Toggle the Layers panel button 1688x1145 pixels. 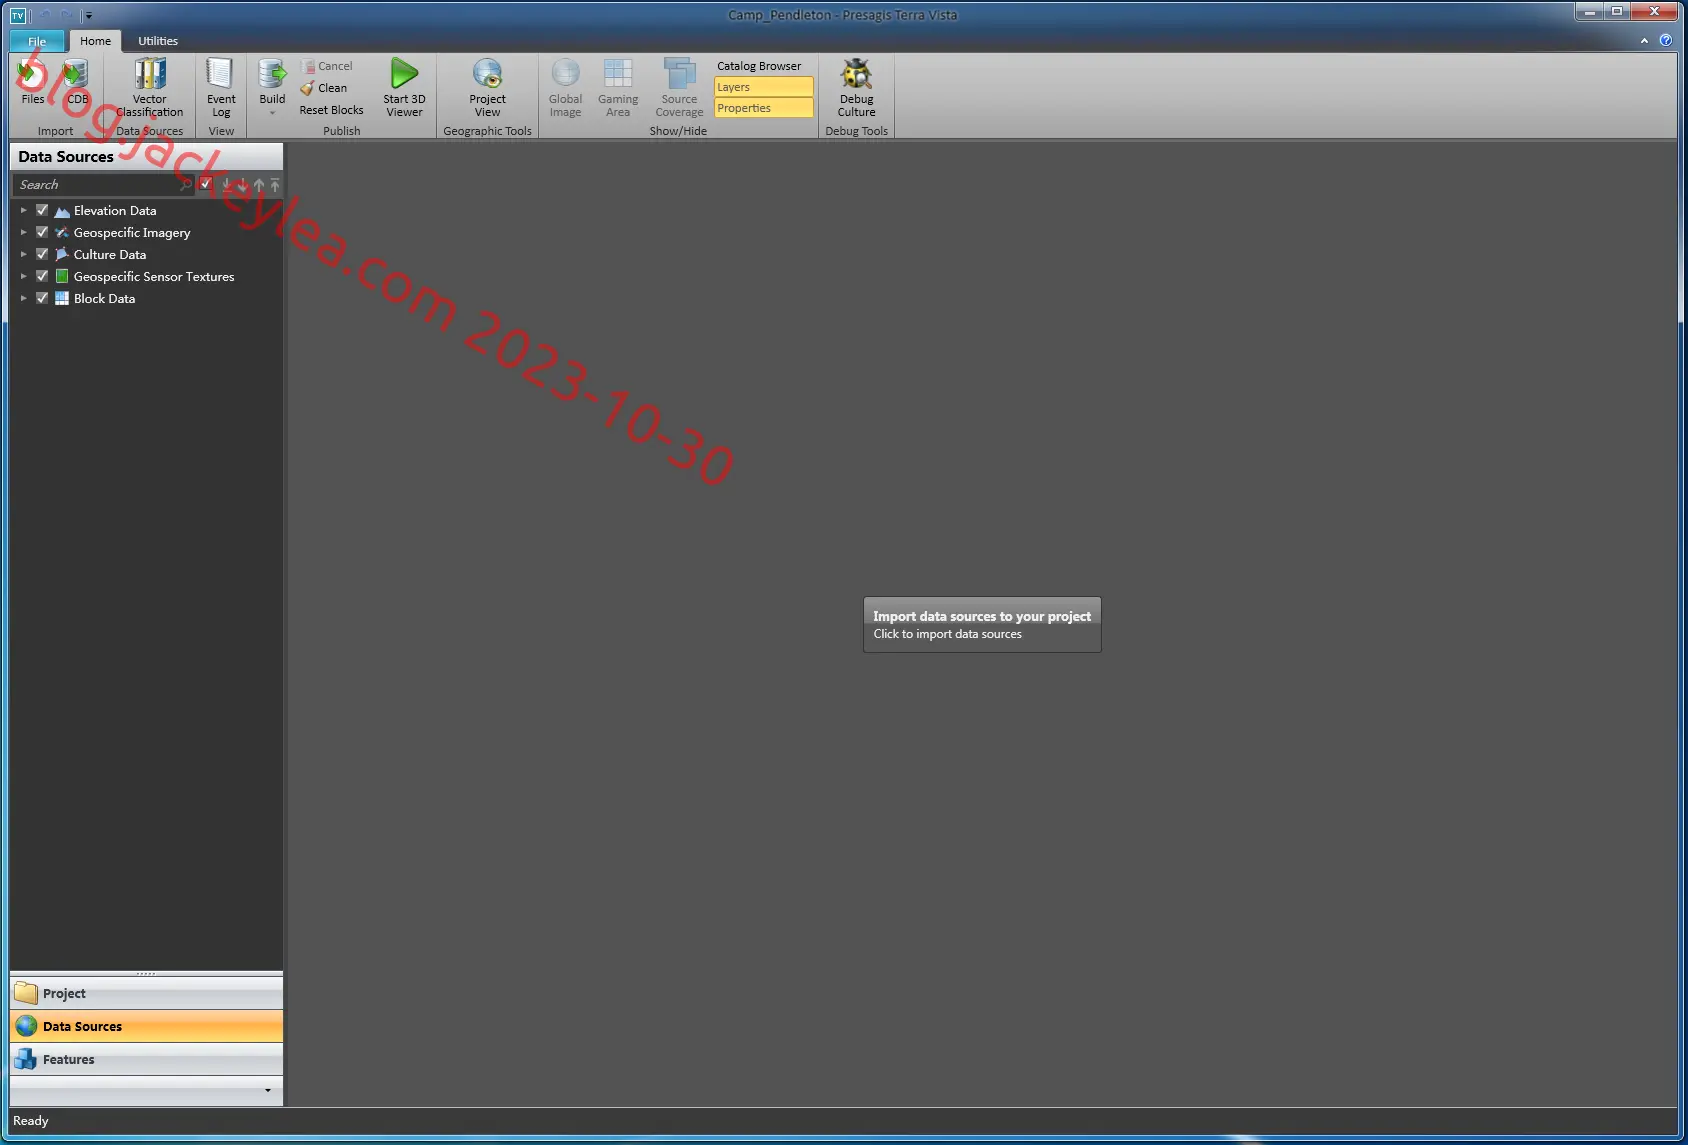tap(763, 87)
